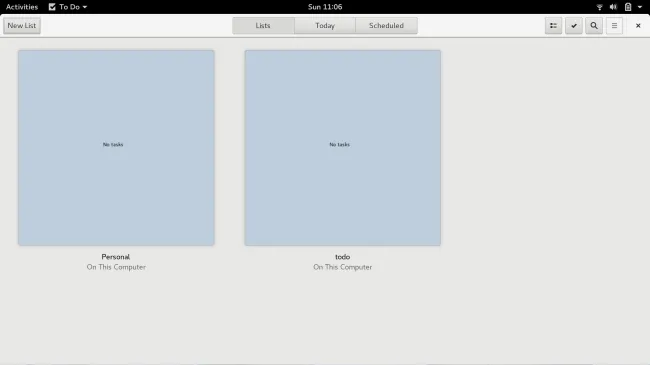The image size is (650, 365).
Task: Expand the To Do app menu
Action: tap(68, 7)
